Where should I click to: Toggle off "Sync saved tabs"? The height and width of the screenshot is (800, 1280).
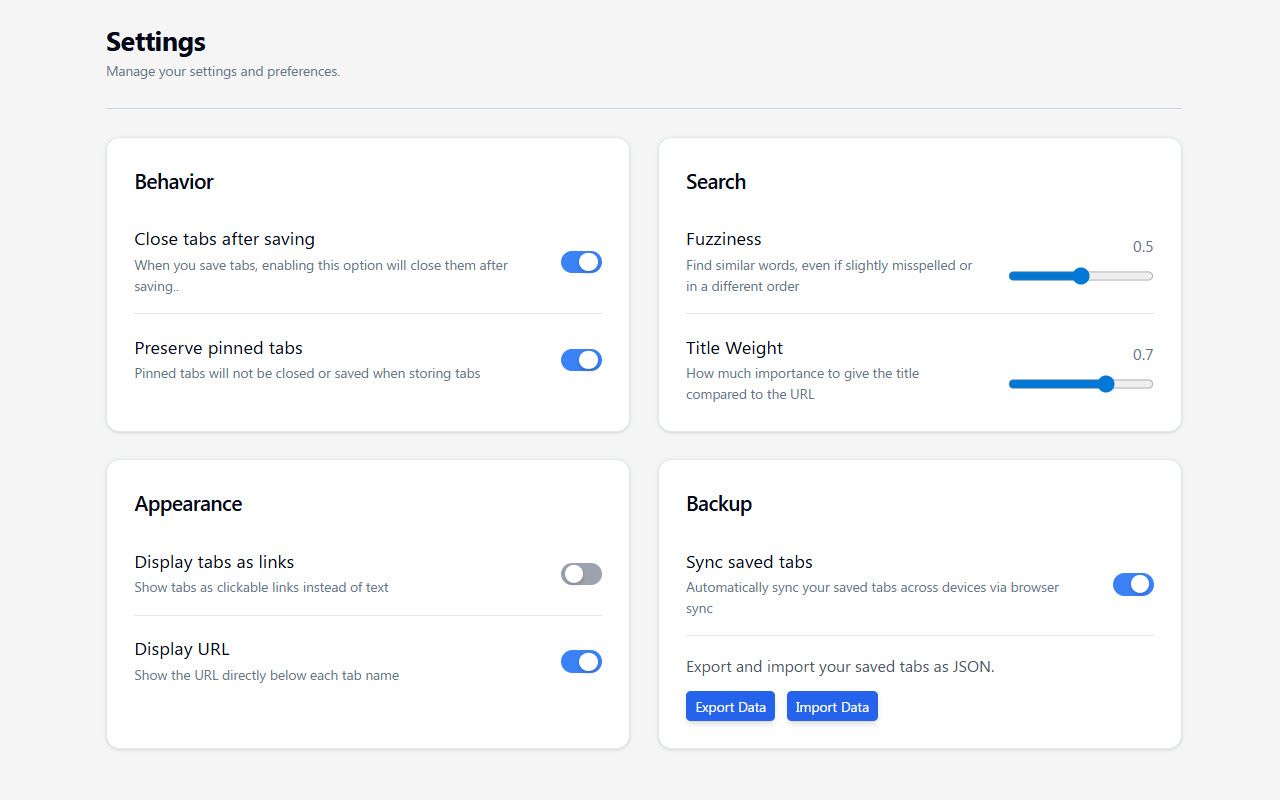point(1133,584)
